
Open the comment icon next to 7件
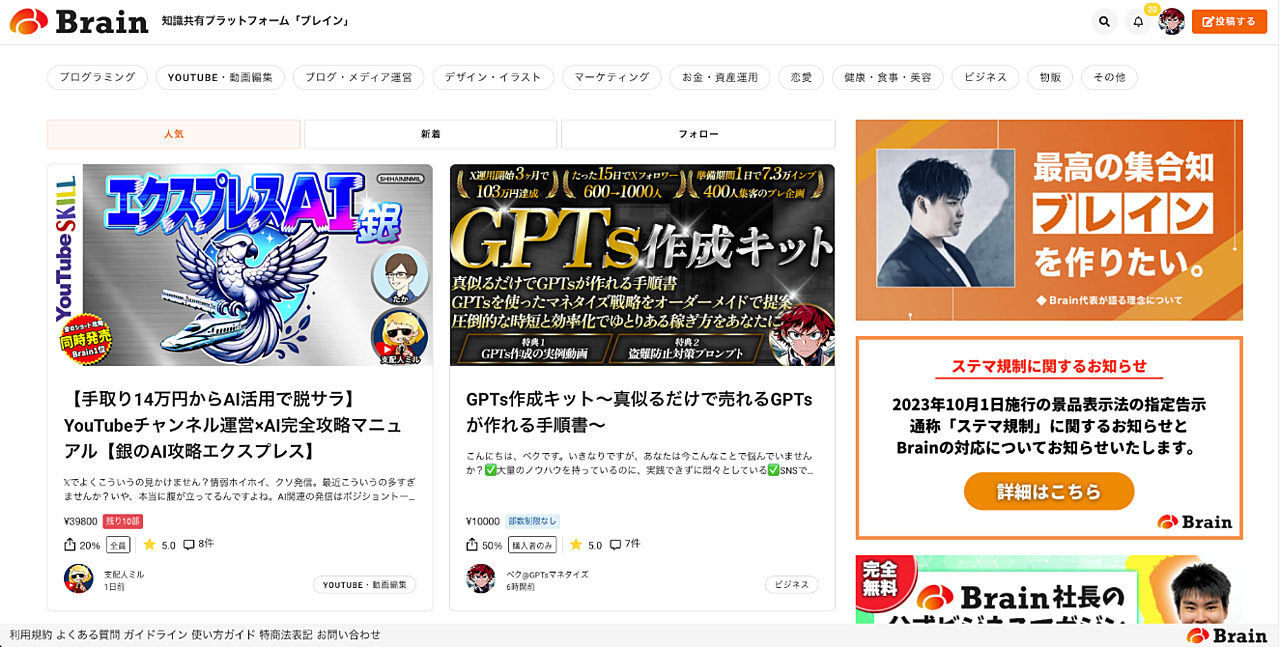pos(615,545)
